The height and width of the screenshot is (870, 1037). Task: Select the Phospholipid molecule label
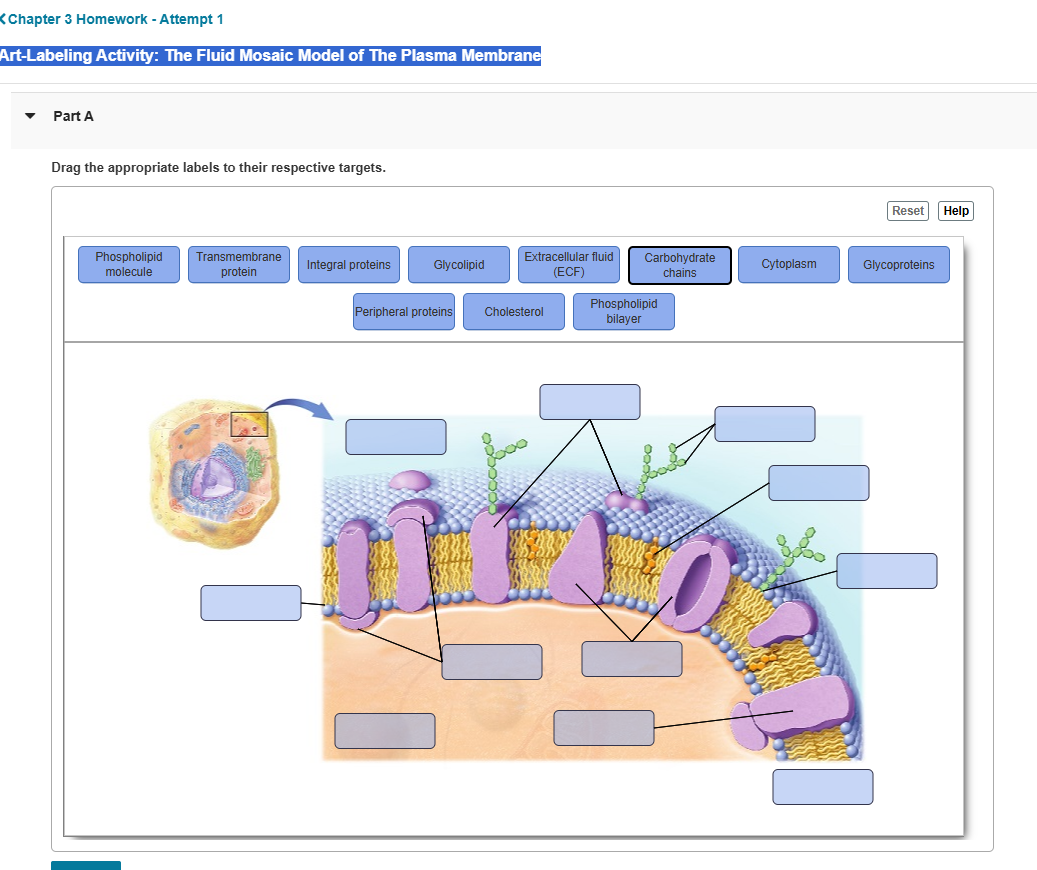coord(128,264)
